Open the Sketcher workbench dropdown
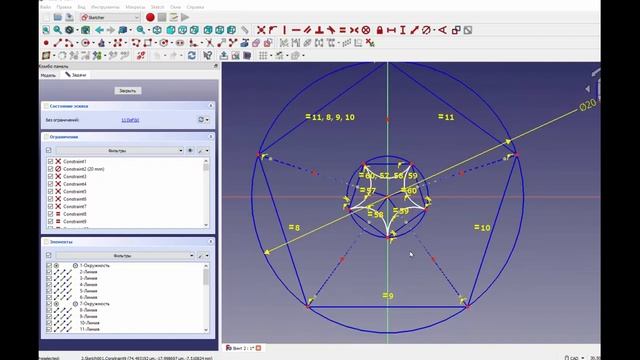Viewport: 640px width, 360px height. [110, 17]
